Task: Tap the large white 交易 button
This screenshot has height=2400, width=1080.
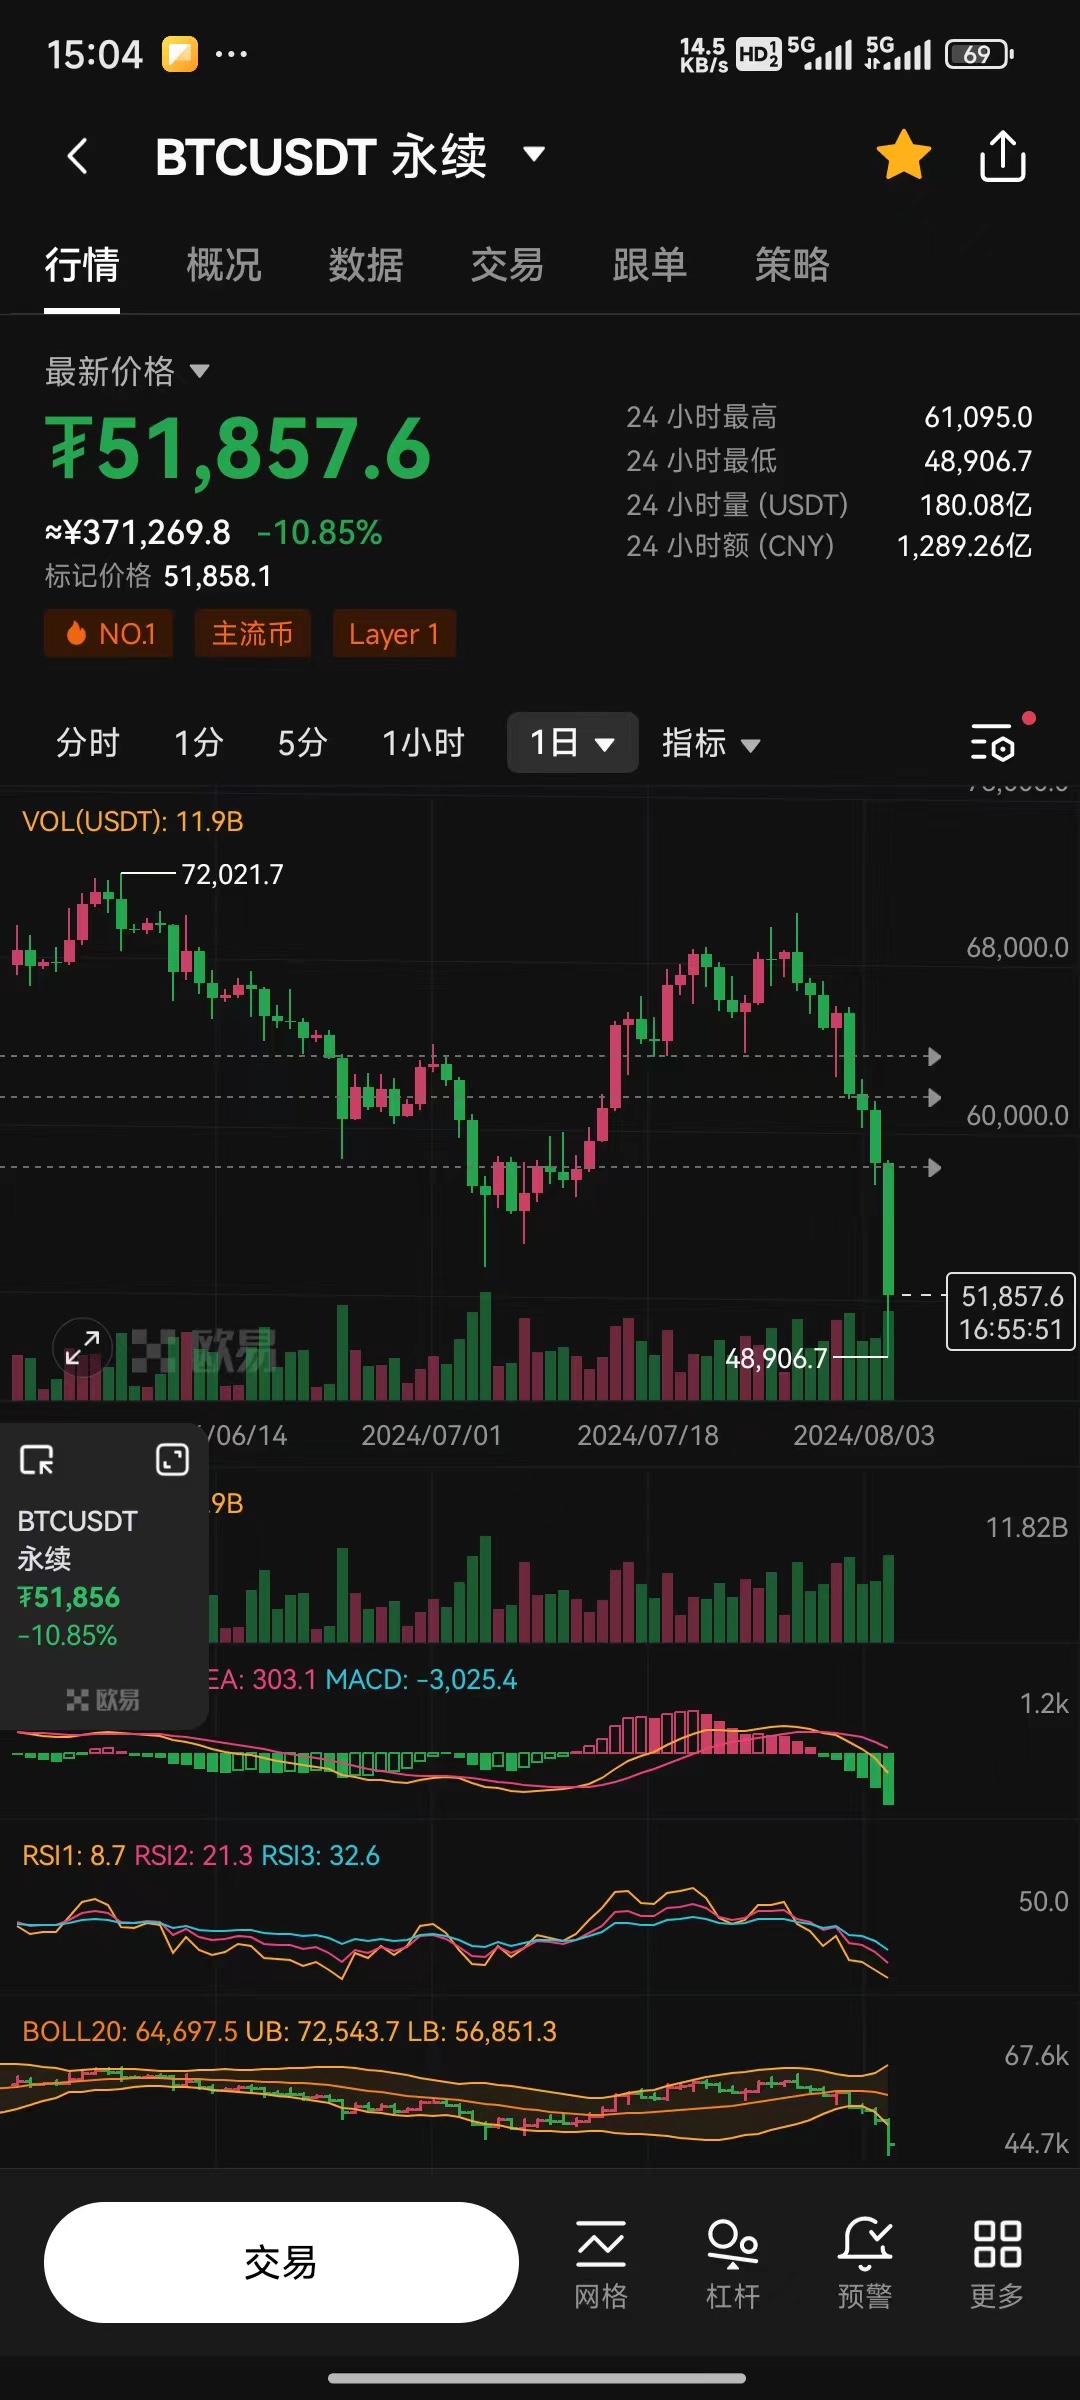Action: 281,2262
